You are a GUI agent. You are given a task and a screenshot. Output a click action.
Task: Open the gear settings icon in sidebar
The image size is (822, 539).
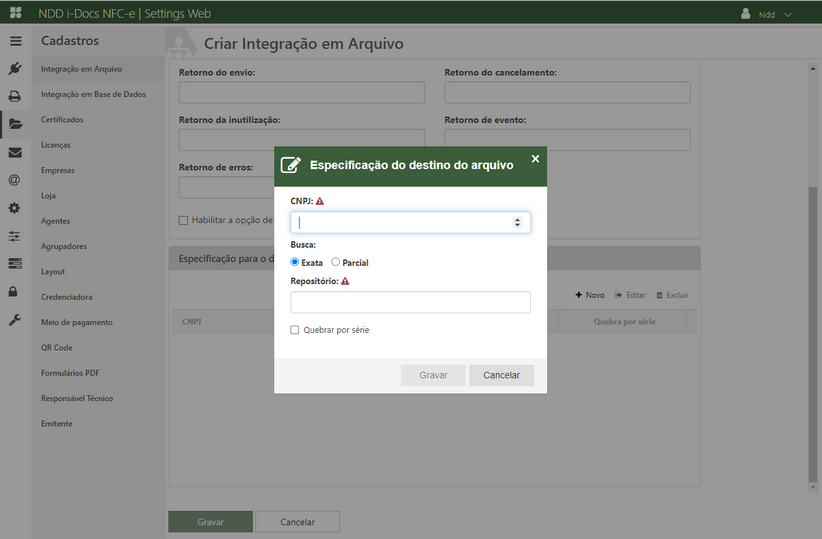pos(15,208)
